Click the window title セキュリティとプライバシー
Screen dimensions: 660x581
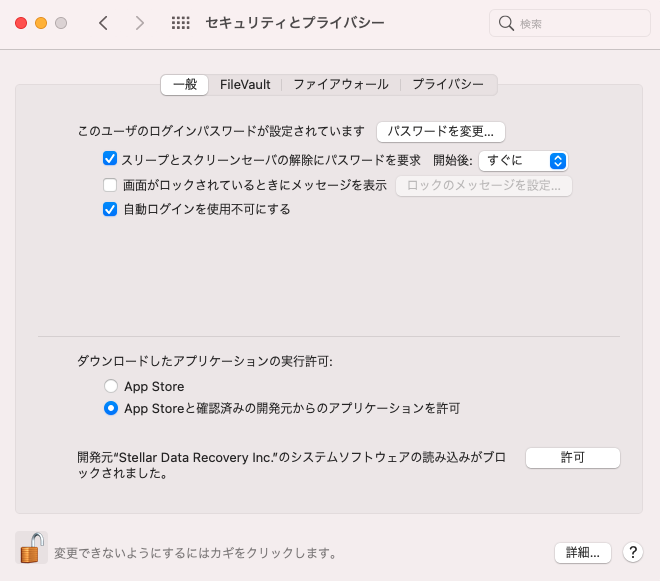tap(295, 23)
